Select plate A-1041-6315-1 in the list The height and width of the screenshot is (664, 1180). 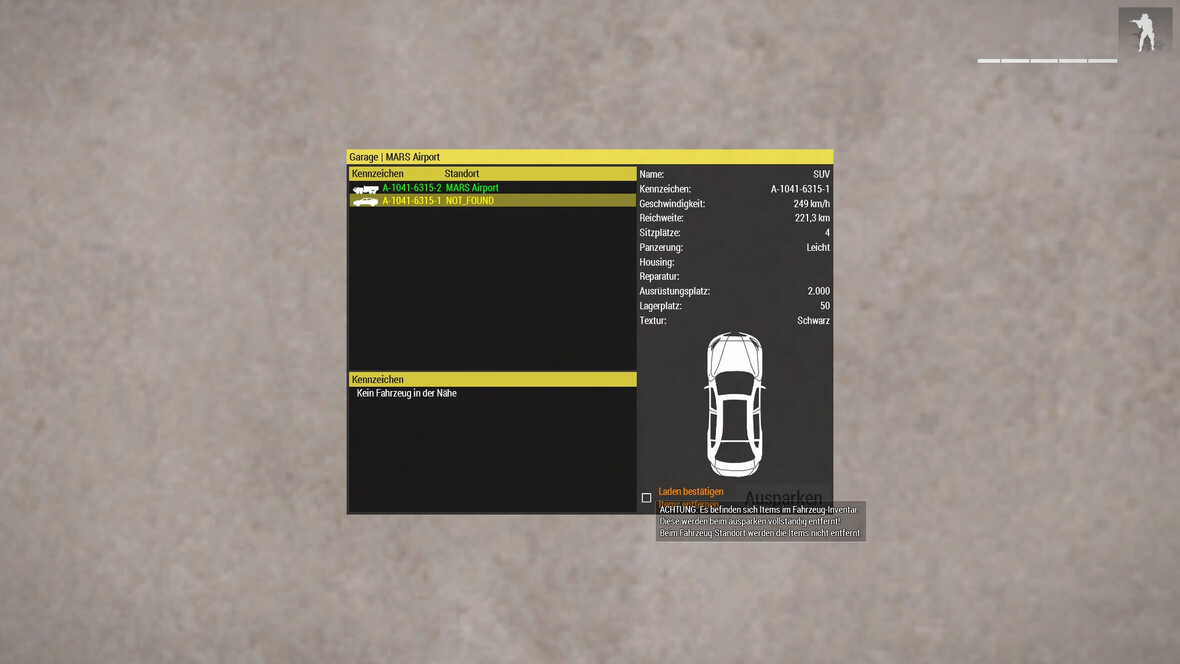point(412,201)
